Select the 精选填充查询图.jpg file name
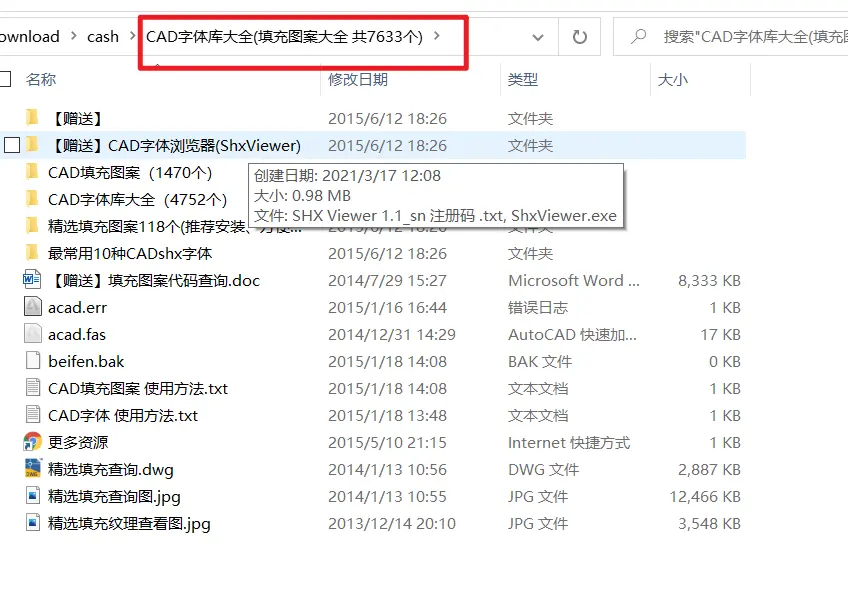Screen dimensions: 848x591 pos(114,497)
